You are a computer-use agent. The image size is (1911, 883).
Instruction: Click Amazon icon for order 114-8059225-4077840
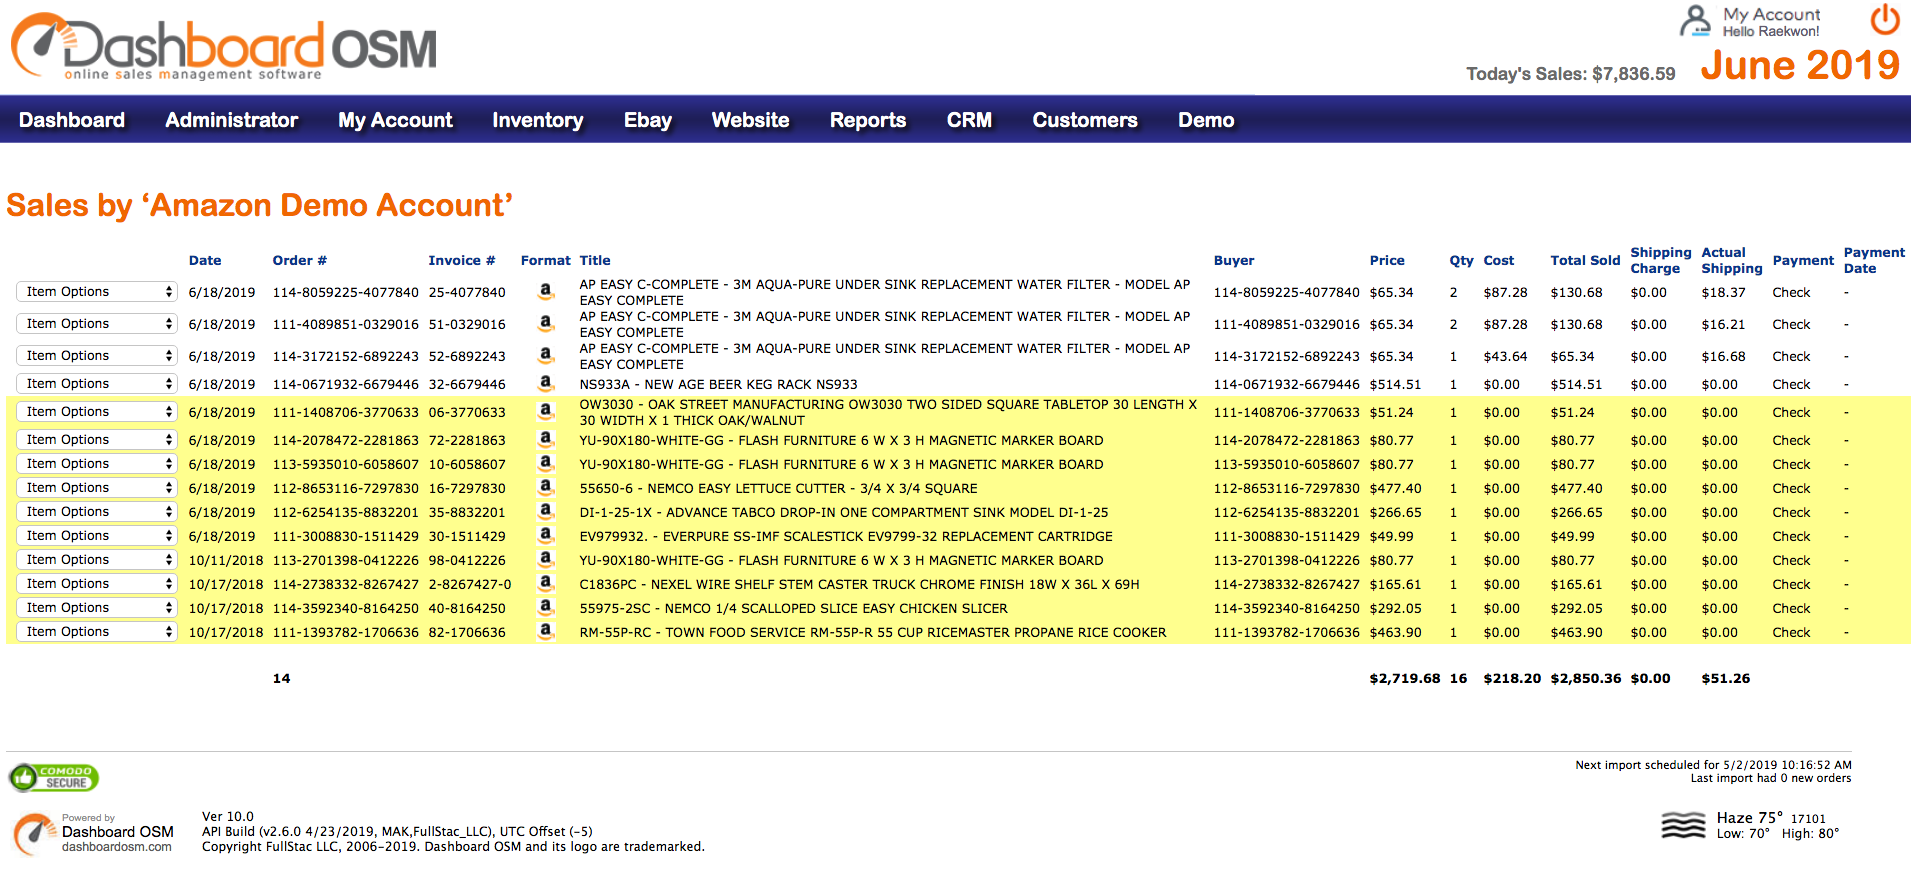click(546, 291)
